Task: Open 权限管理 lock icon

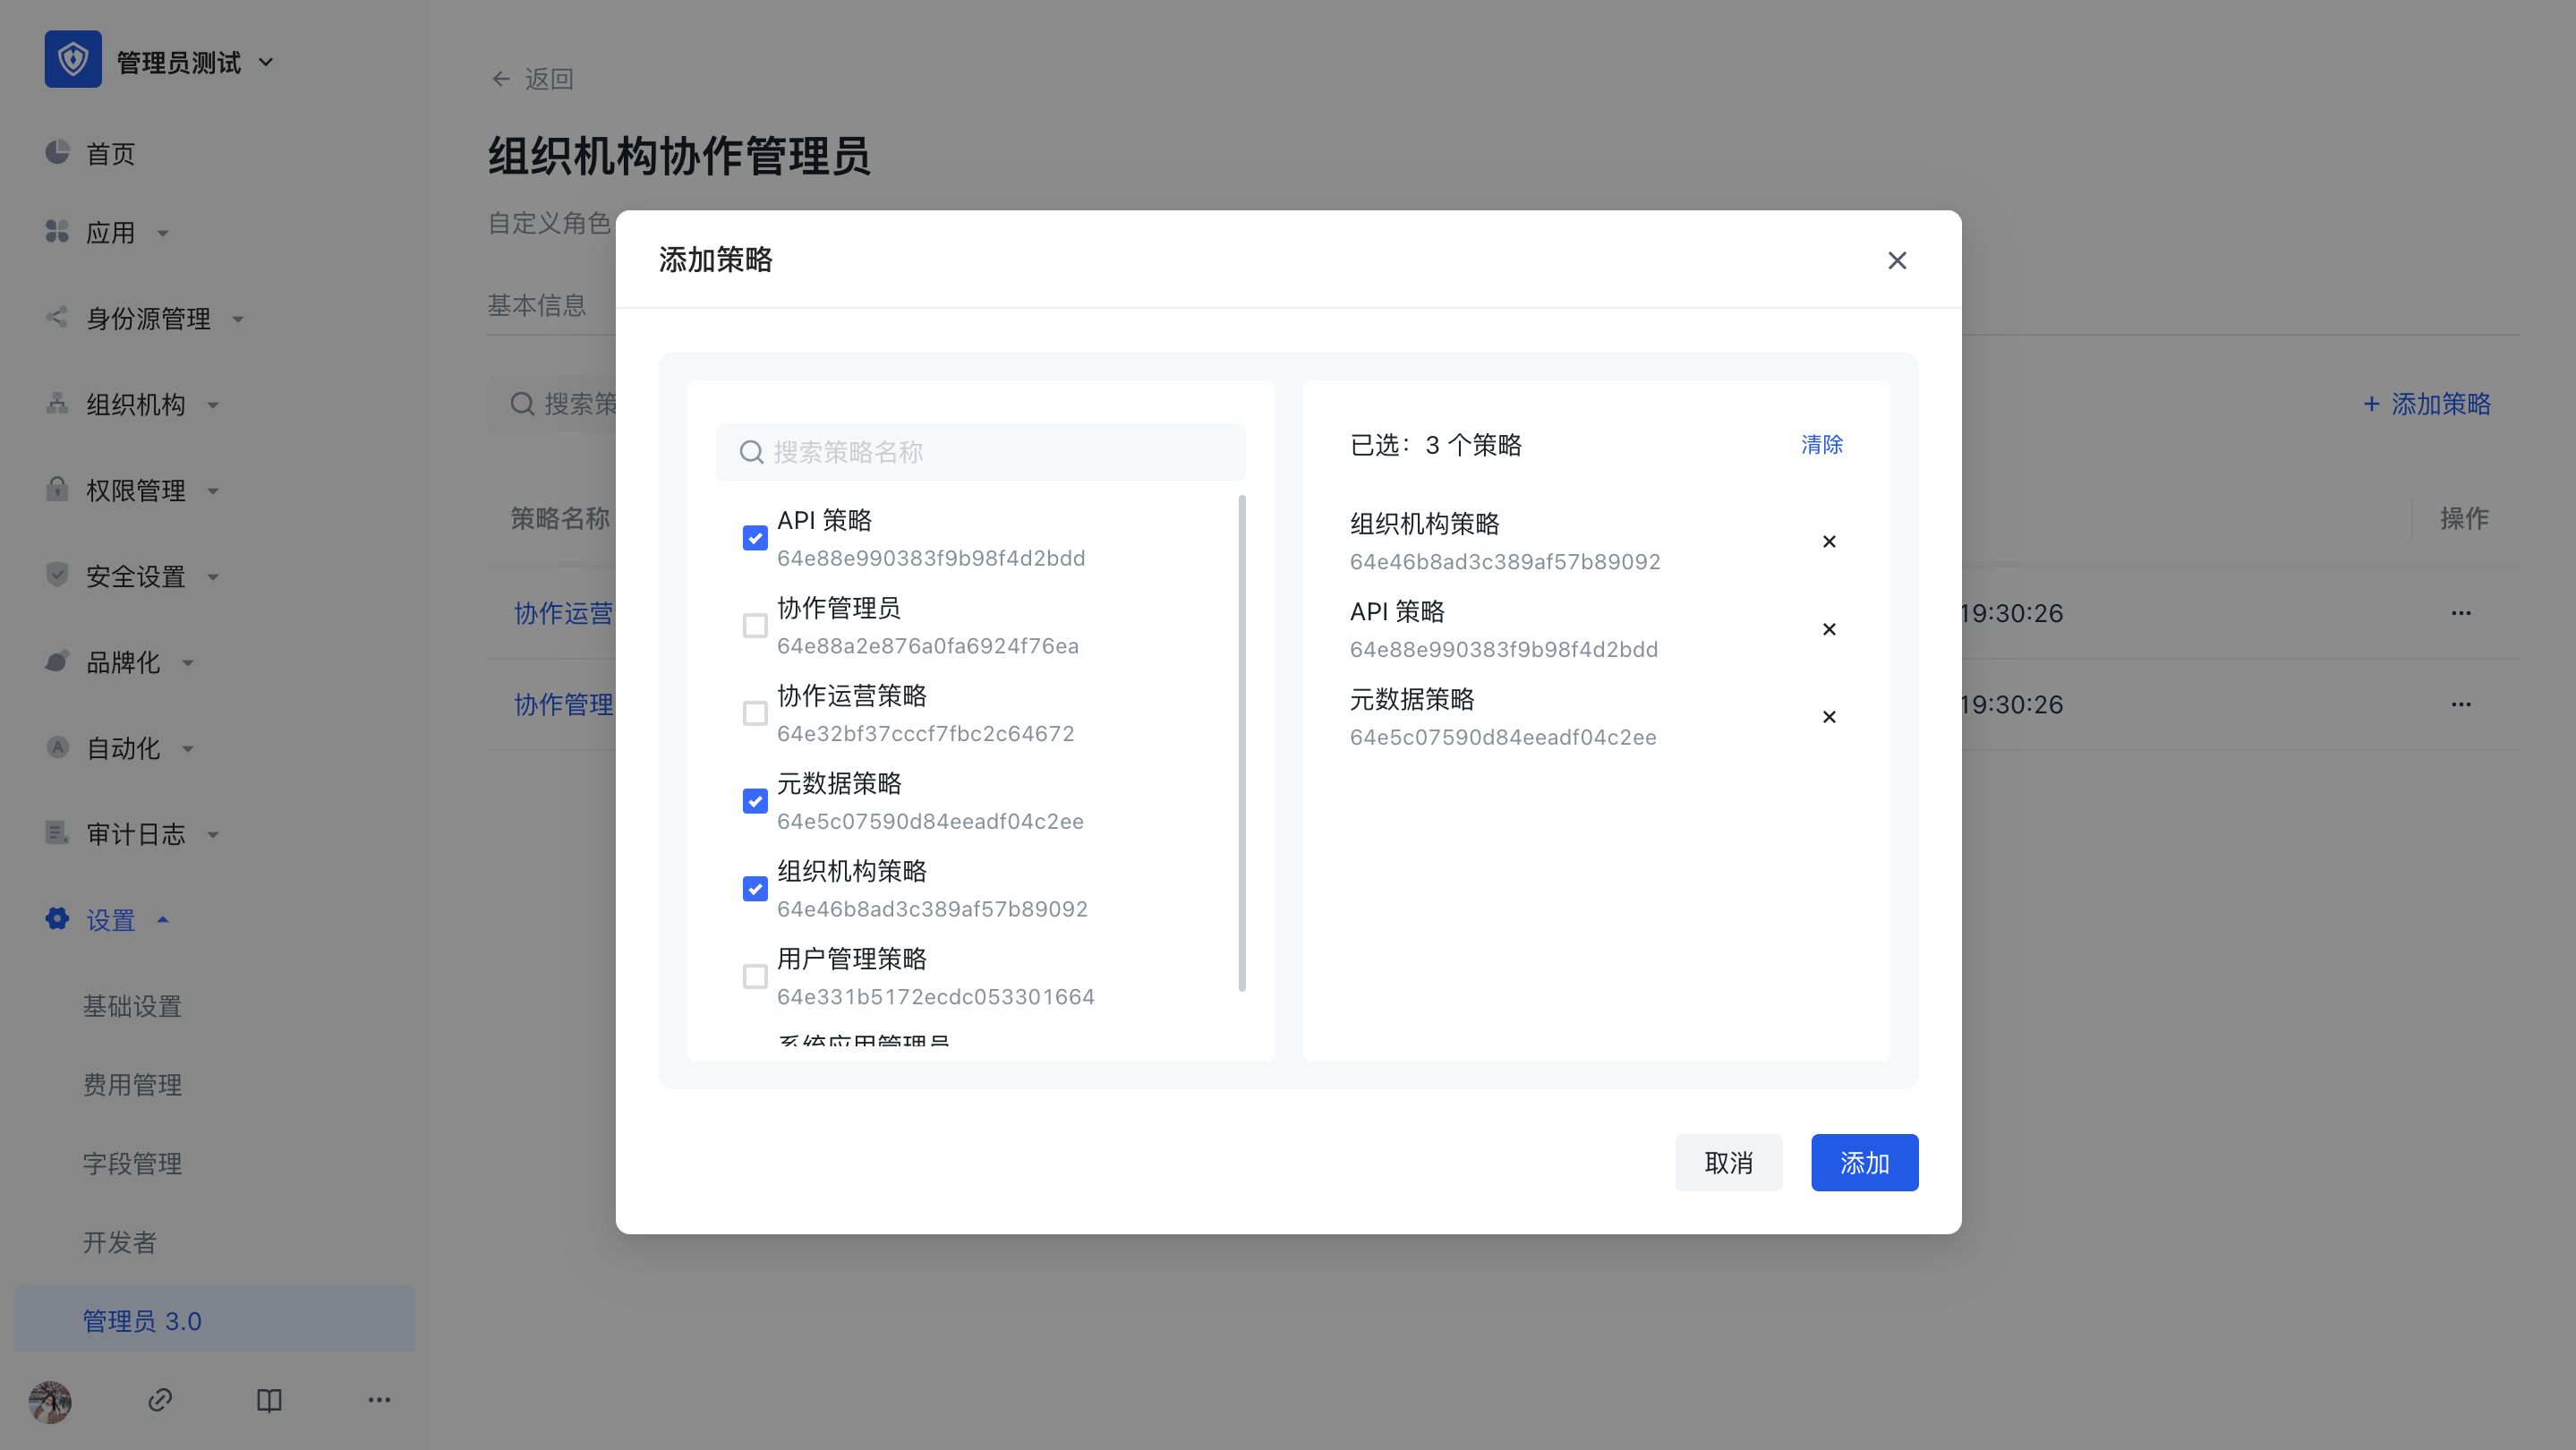Action: coord(57,490)
